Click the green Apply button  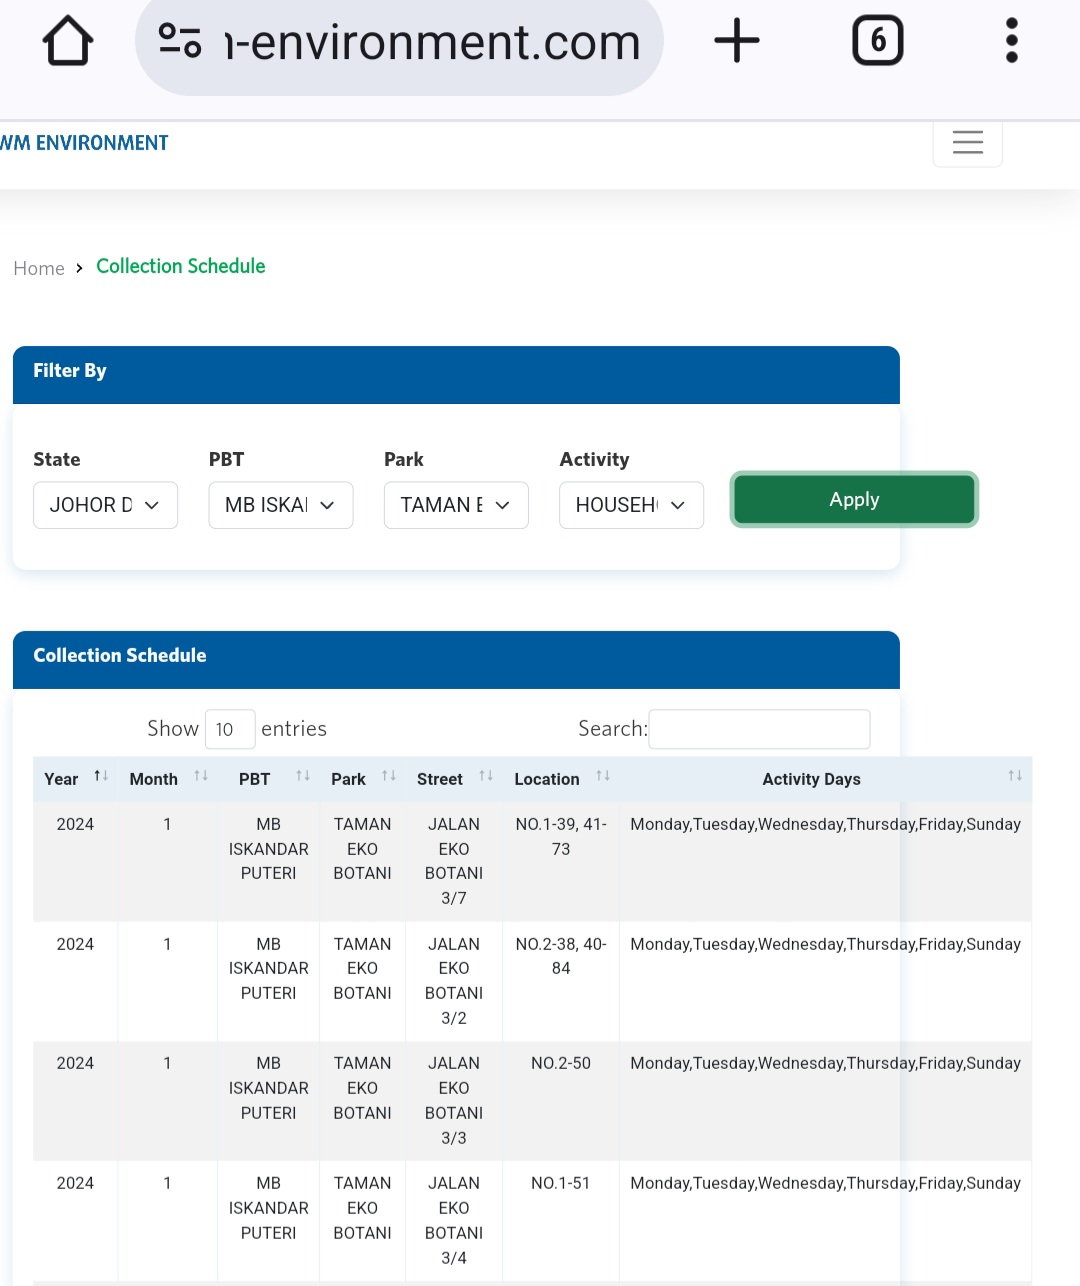tap(854, 499)
